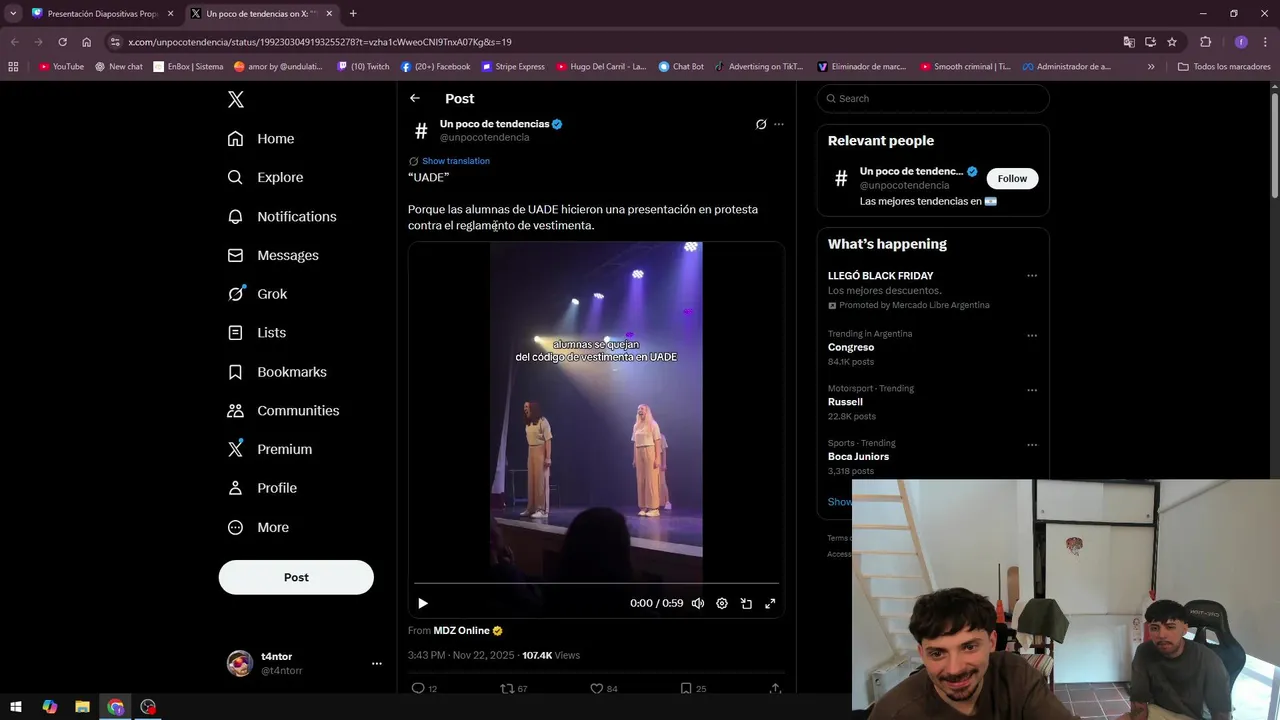Viewport: 1280px width, 720px height.
Task: Open a new browser tab
Action: (x=353, y=14)
